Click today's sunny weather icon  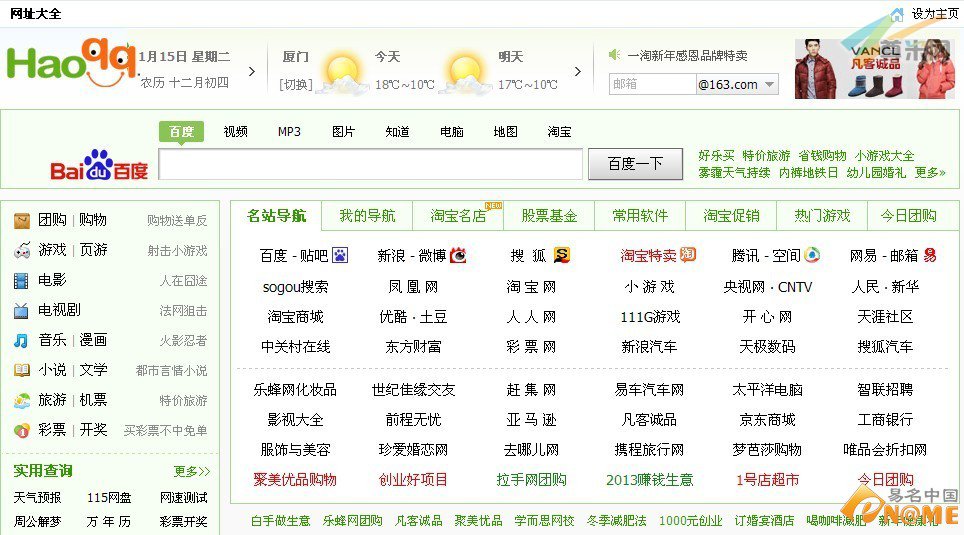(344, 74)
